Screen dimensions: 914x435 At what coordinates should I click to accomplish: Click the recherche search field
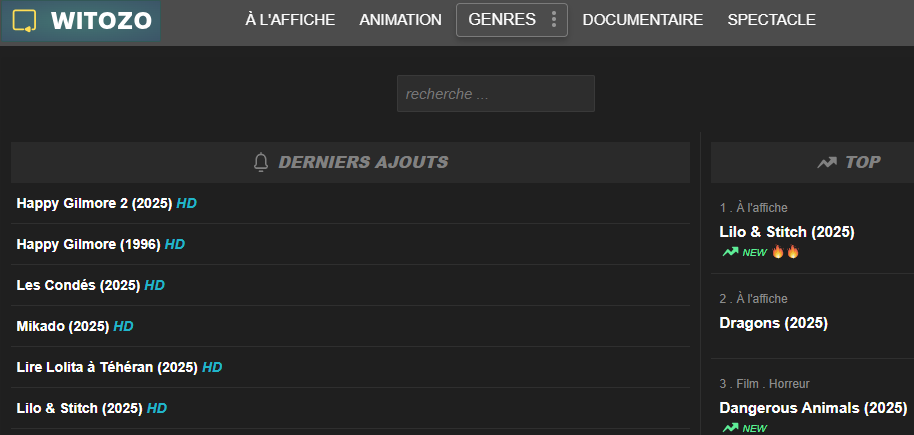496,93
